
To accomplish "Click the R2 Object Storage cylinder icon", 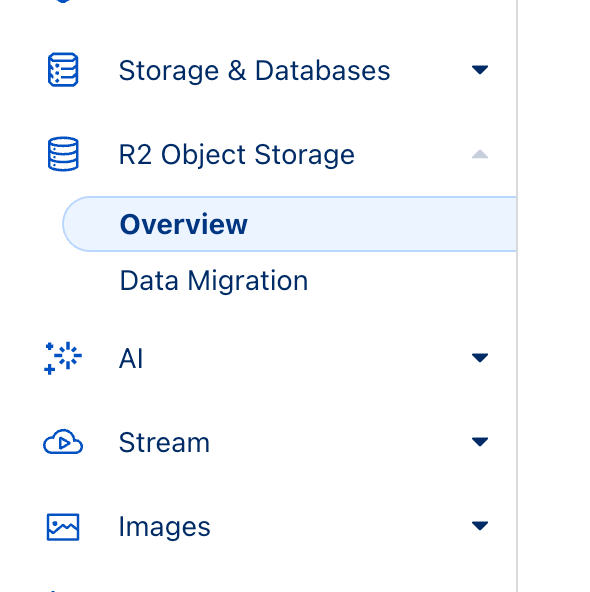I will [63, 154].
